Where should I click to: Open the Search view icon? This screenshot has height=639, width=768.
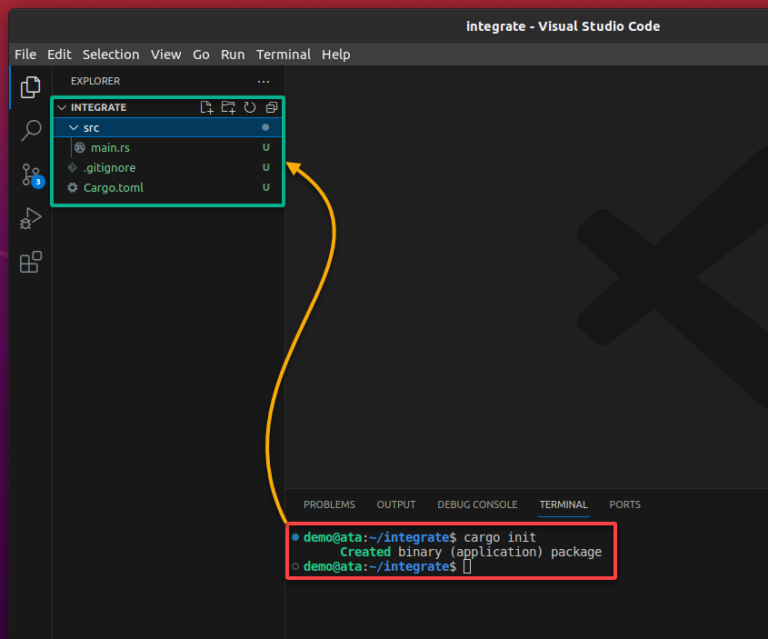pyautogui.click(x=31, y=130)
